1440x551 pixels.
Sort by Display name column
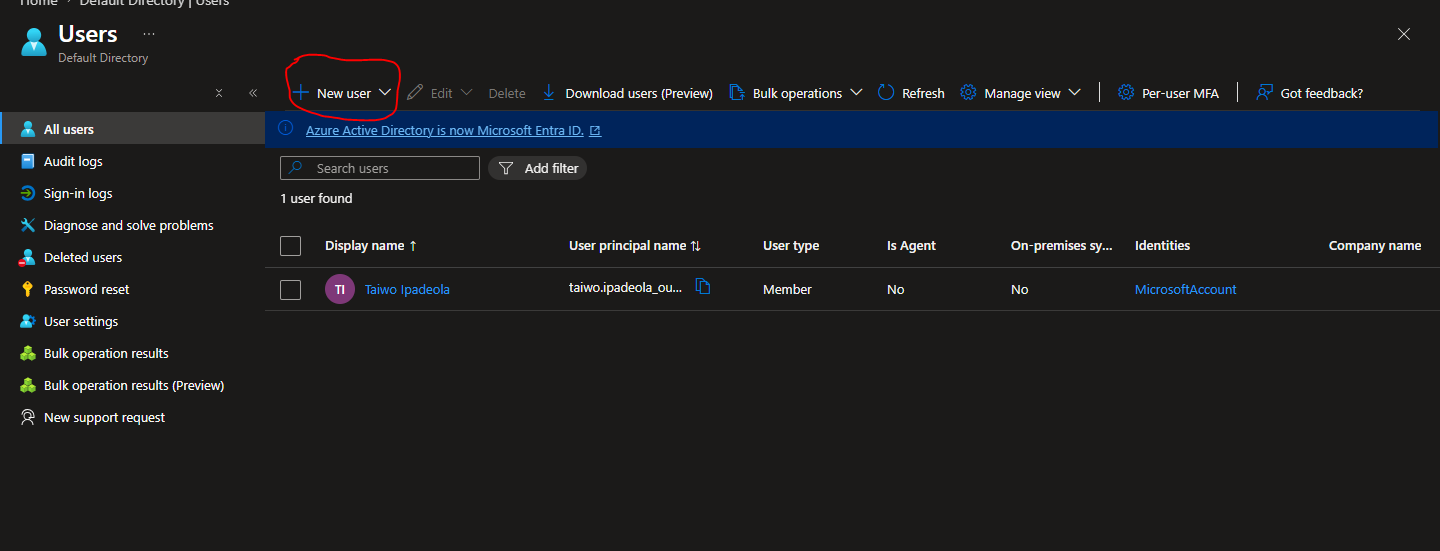[x=371, y=245]
